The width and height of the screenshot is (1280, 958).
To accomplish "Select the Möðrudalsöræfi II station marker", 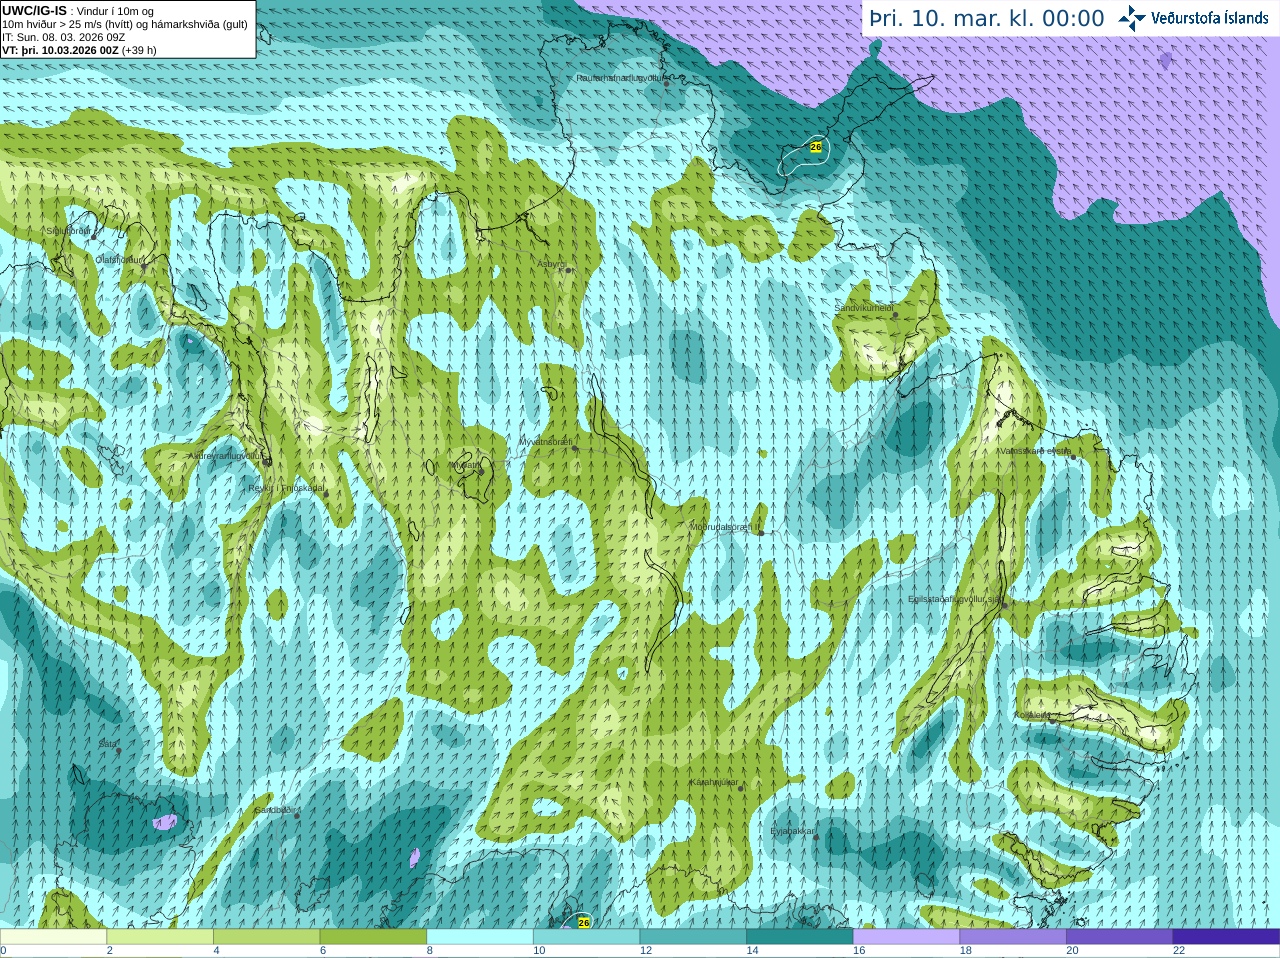I will coord(761,533).
